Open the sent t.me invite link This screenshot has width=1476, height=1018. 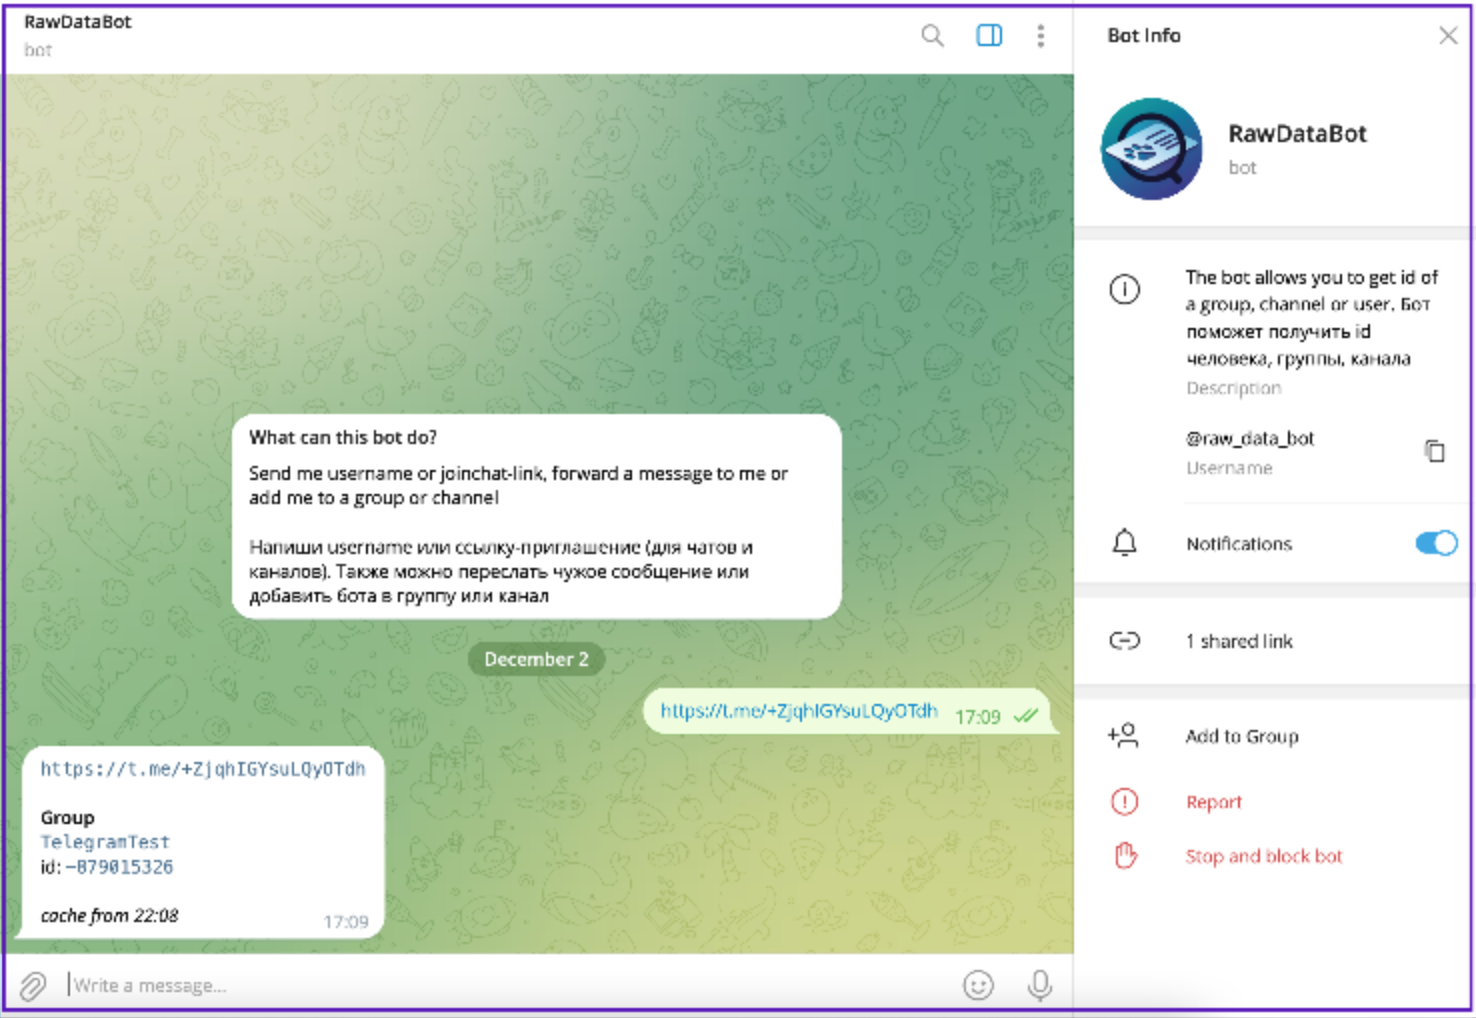798,711
